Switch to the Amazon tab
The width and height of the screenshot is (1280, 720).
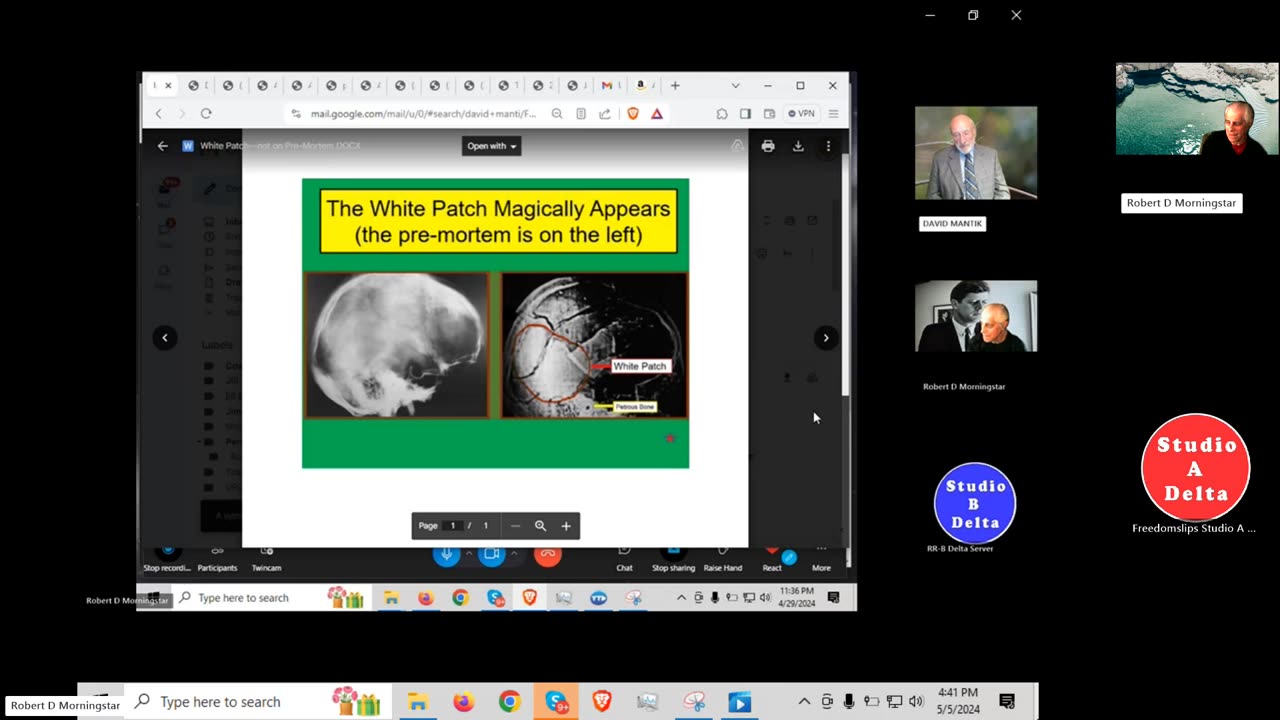[x=642, y=86]
